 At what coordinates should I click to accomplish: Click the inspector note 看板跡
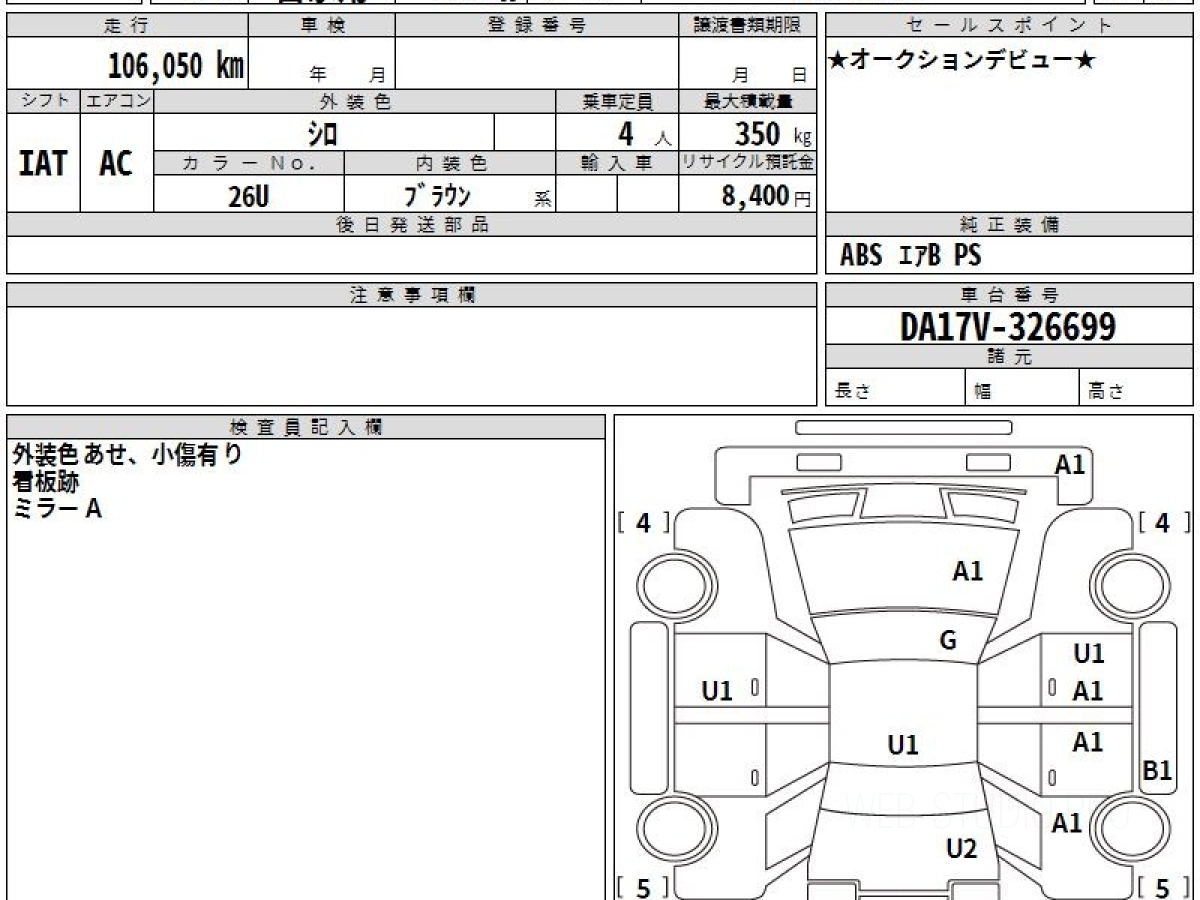tap(46, 482)
